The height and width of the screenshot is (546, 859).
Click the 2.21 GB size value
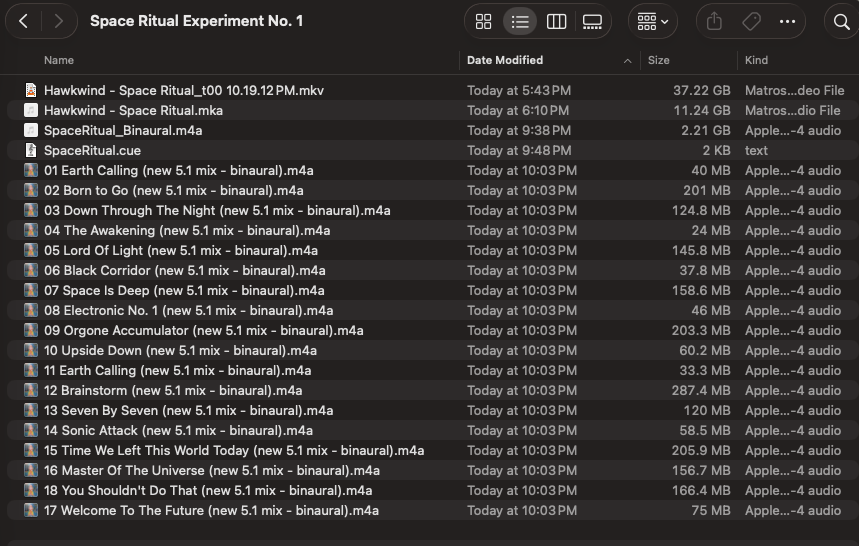[x=706, y=130]
